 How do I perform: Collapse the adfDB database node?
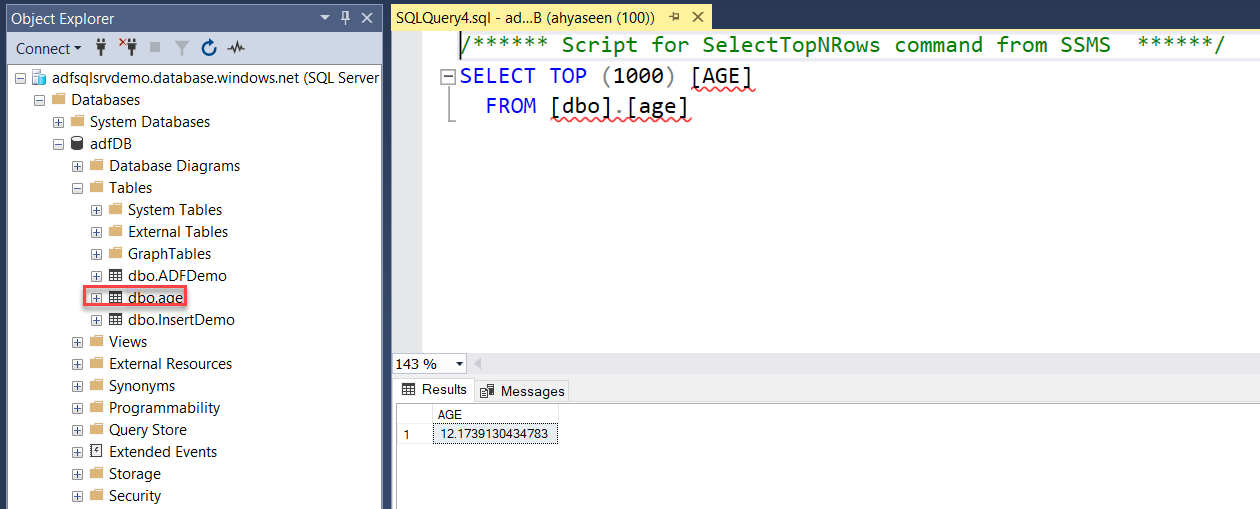tap(58, 144)
